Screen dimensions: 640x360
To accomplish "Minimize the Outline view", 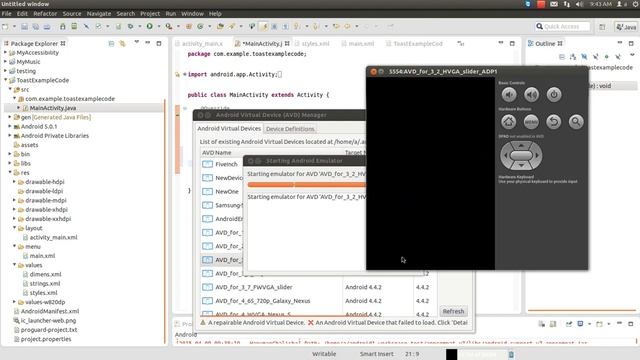I will tap(620, 42).
